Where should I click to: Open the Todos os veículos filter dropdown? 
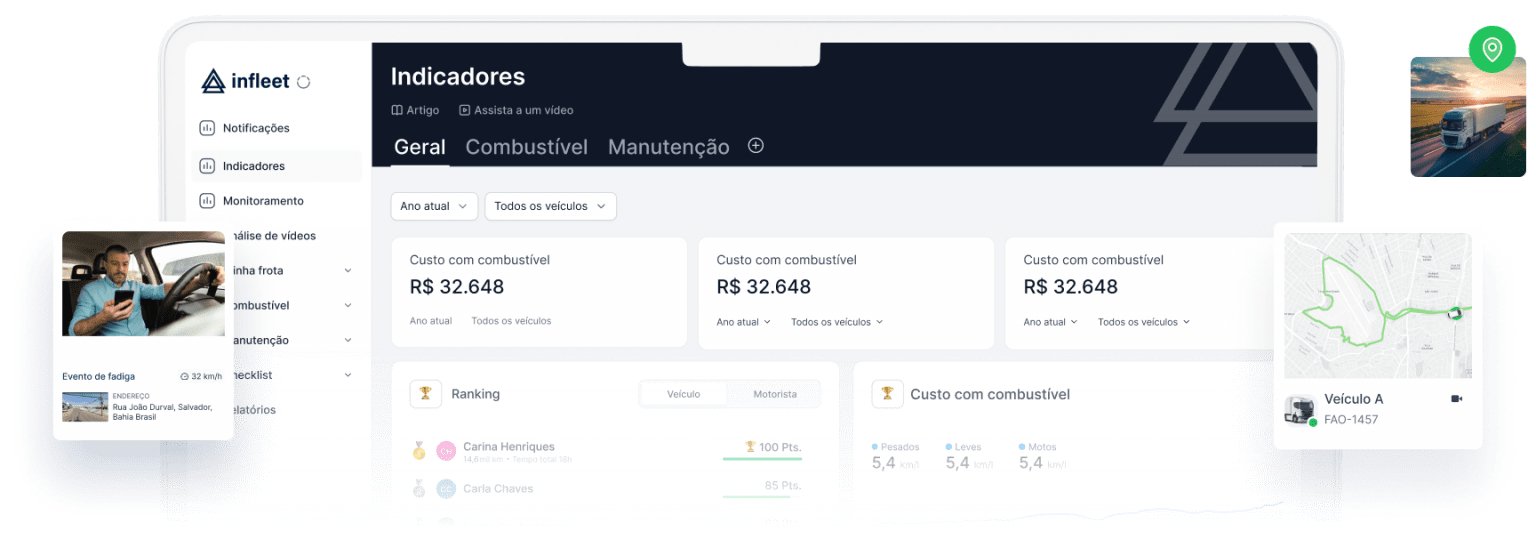tap(550, 206)
